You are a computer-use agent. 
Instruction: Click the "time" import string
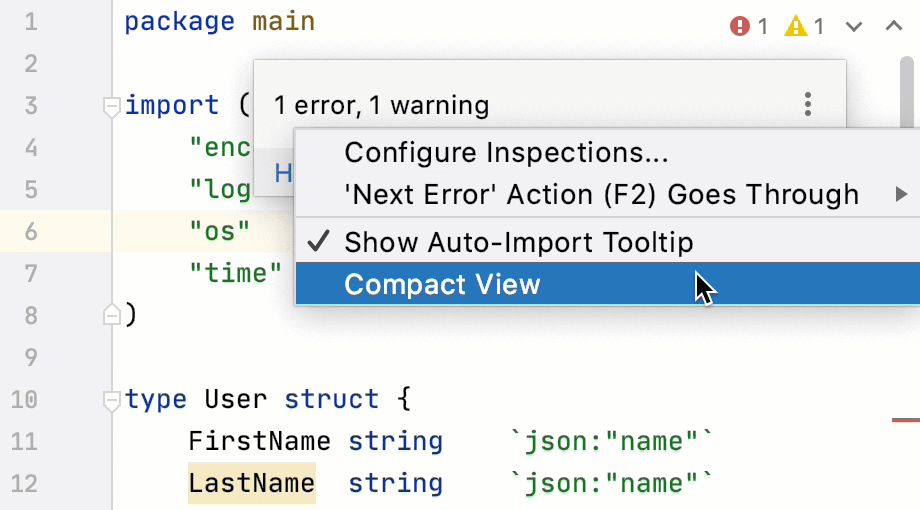(236, 273)
